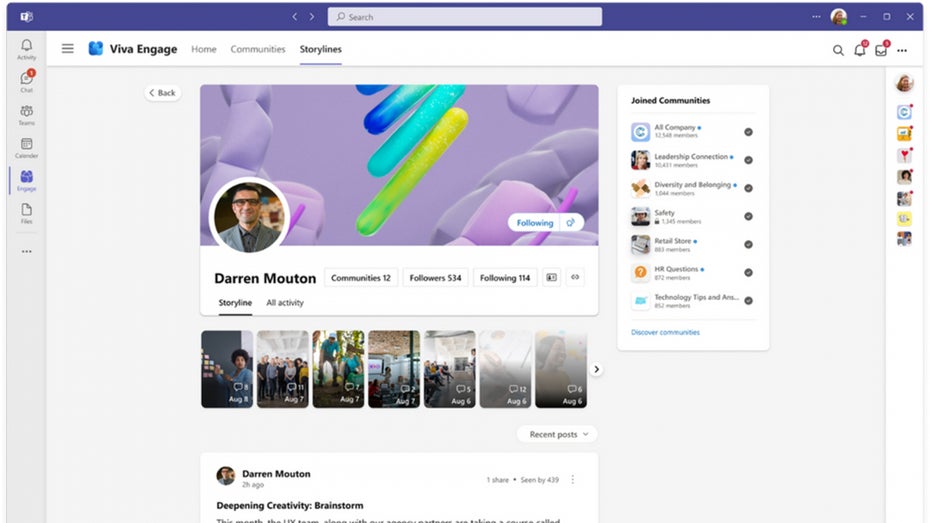Open the Calendar app icon
This screenshot has height=523, width=930.
[x=26, y=147]
